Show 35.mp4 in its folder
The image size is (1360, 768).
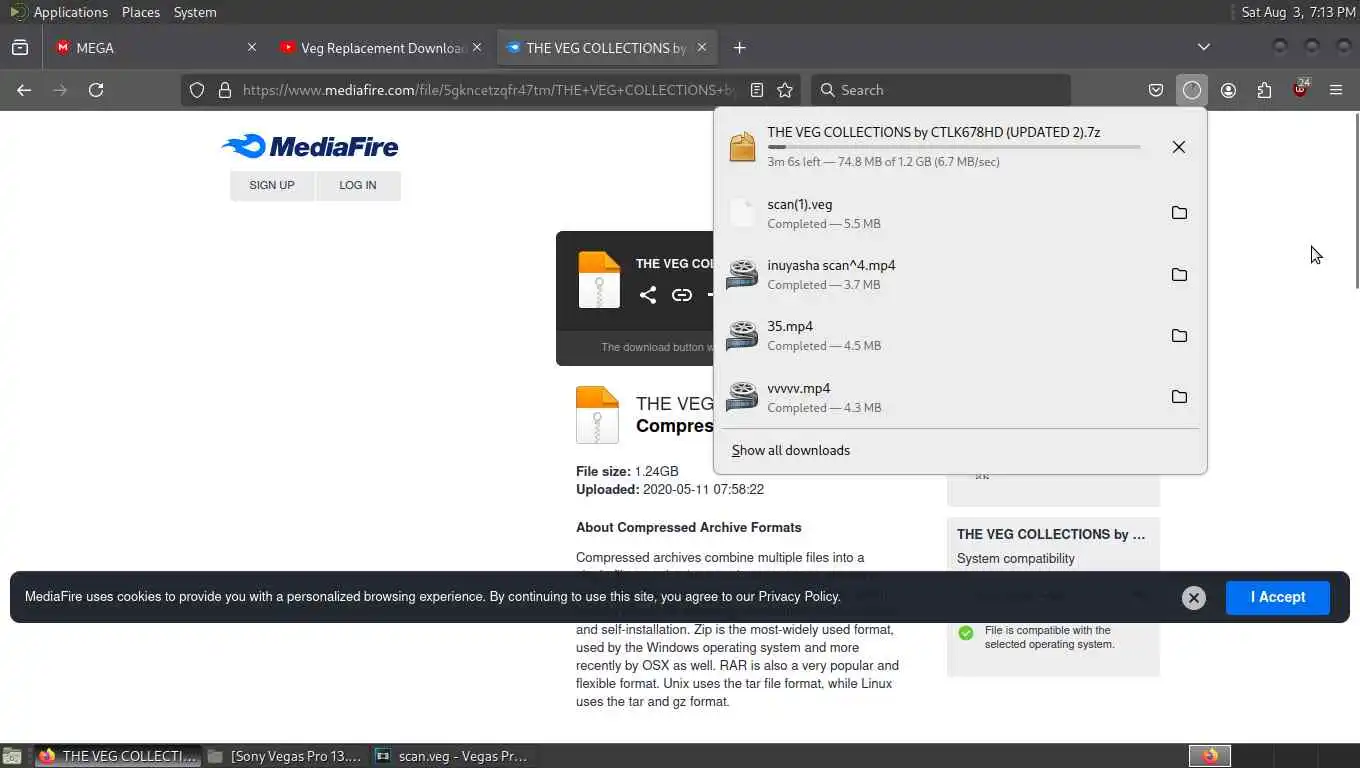(1179, 336)
